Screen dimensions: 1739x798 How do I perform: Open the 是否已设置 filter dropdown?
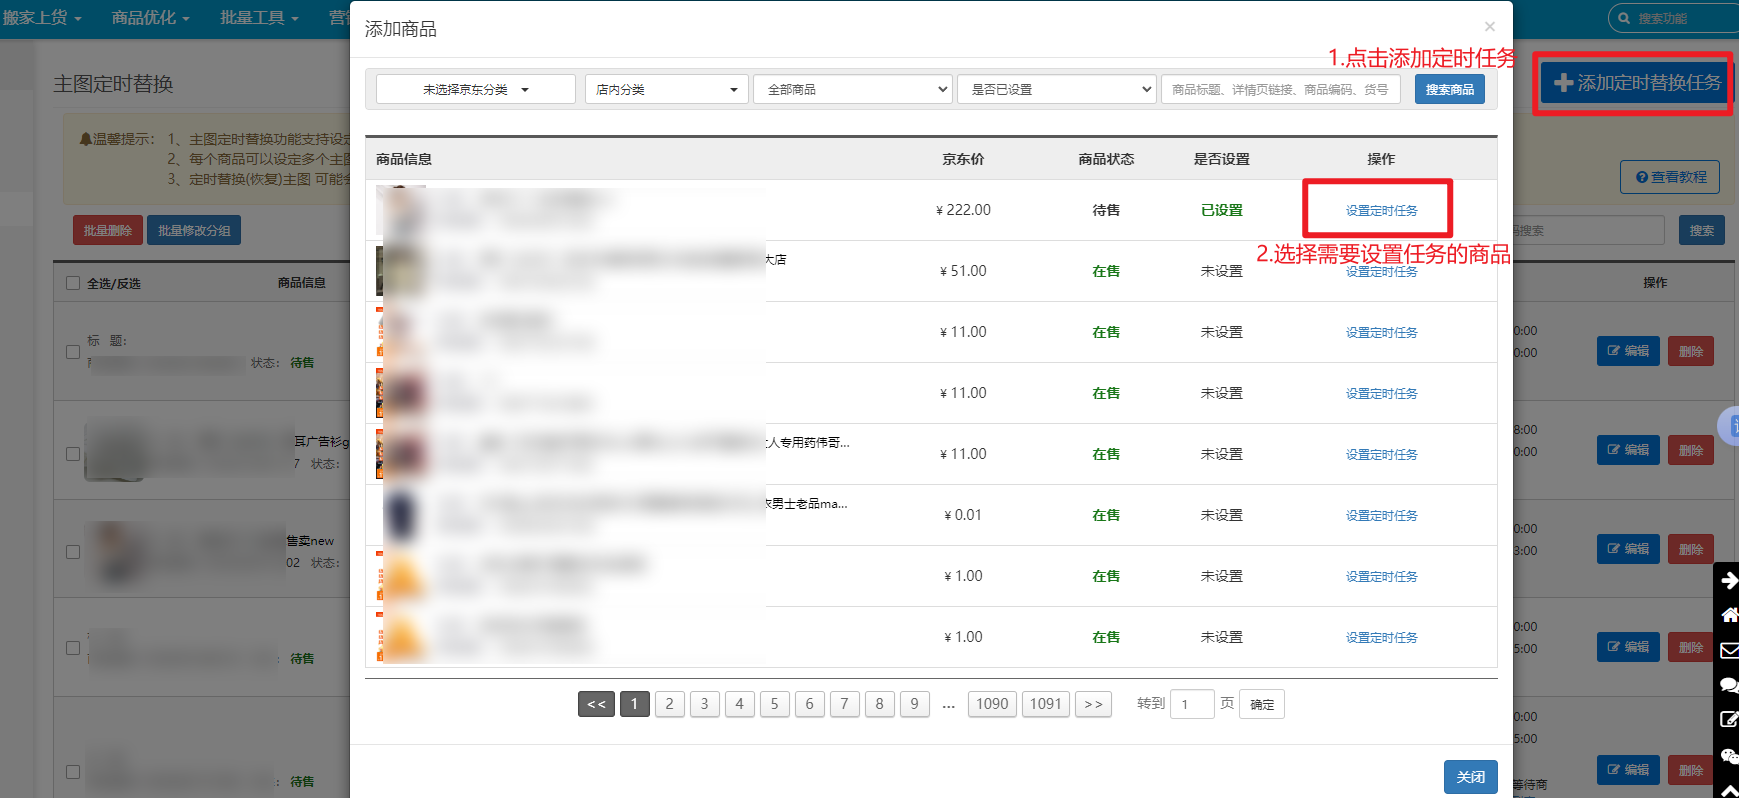point(1056,89)
